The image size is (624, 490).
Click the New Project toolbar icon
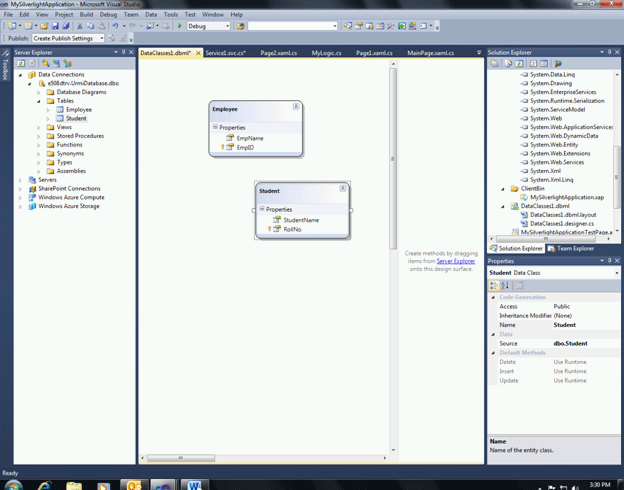click(x=12, y=26)
